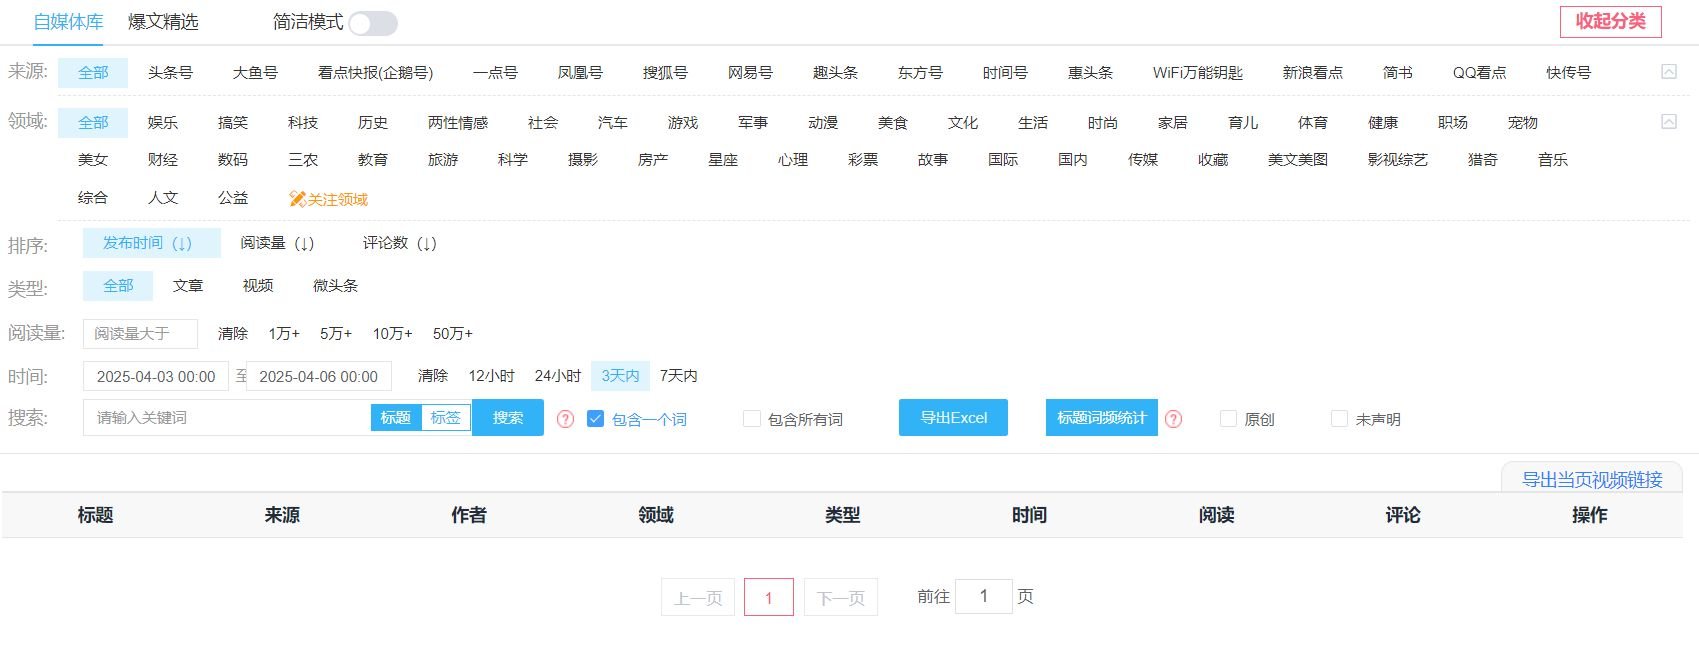Choose 微头条 type
This screenshot has width=1699, height=660.
pos(335,285)
